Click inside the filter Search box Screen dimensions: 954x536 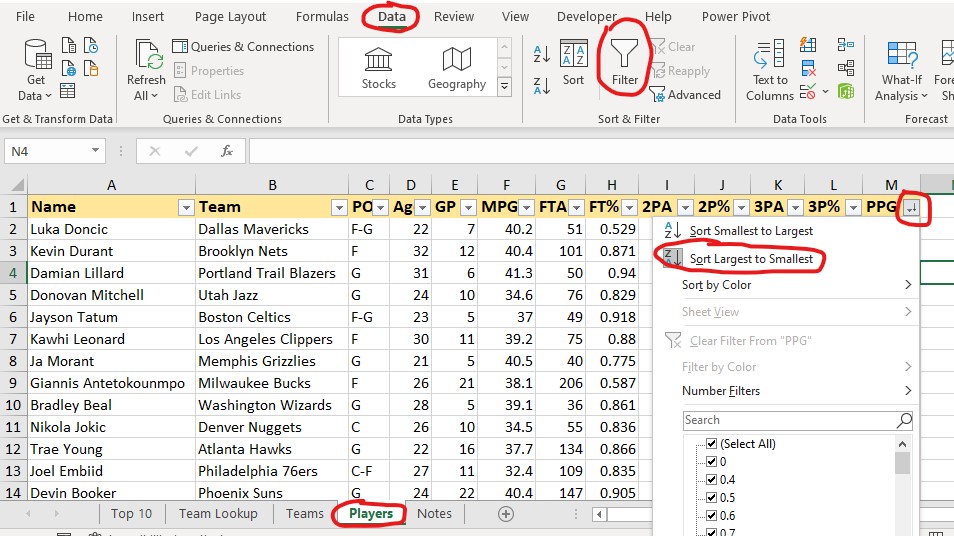tap(789, 420)
